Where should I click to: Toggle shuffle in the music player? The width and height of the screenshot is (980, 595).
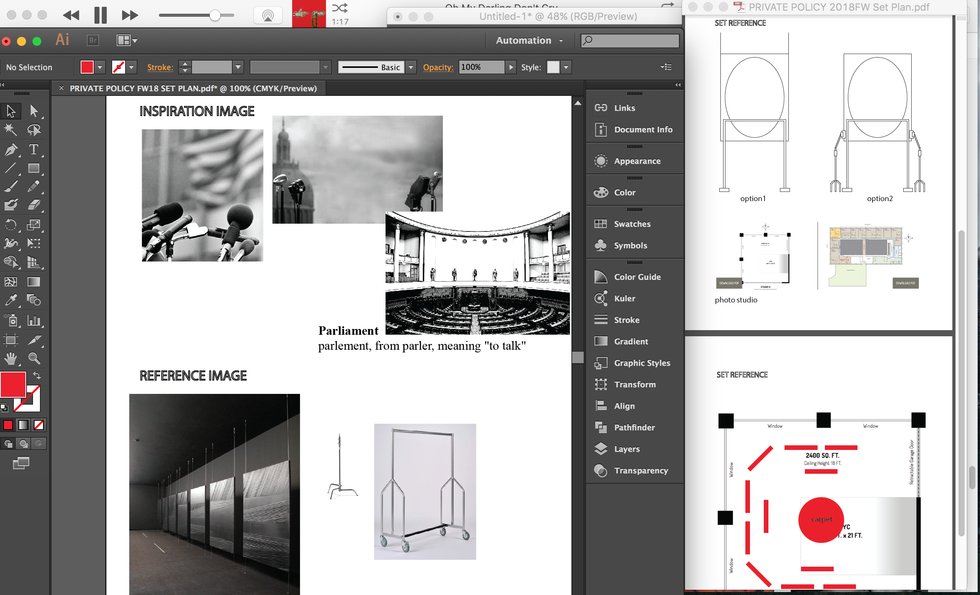(340, 9)
